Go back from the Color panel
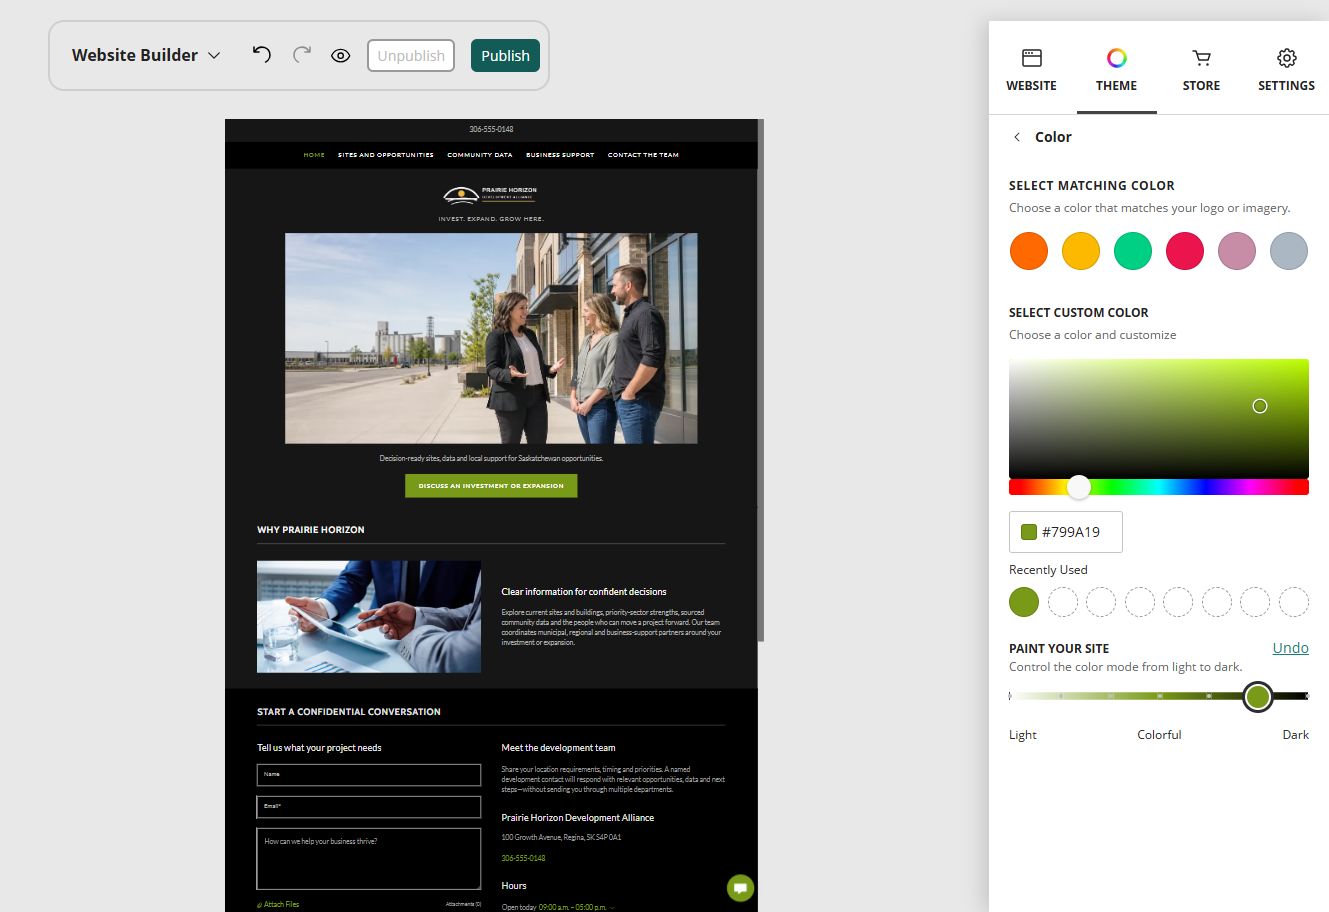Screen dimensions: 1329x912 [1017, 137]
